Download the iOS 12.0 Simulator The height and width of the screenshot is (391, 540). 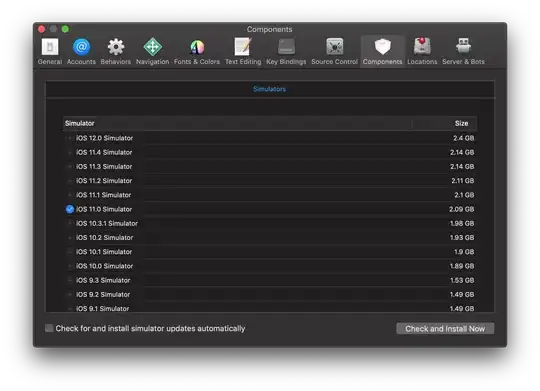coord(70,138)
